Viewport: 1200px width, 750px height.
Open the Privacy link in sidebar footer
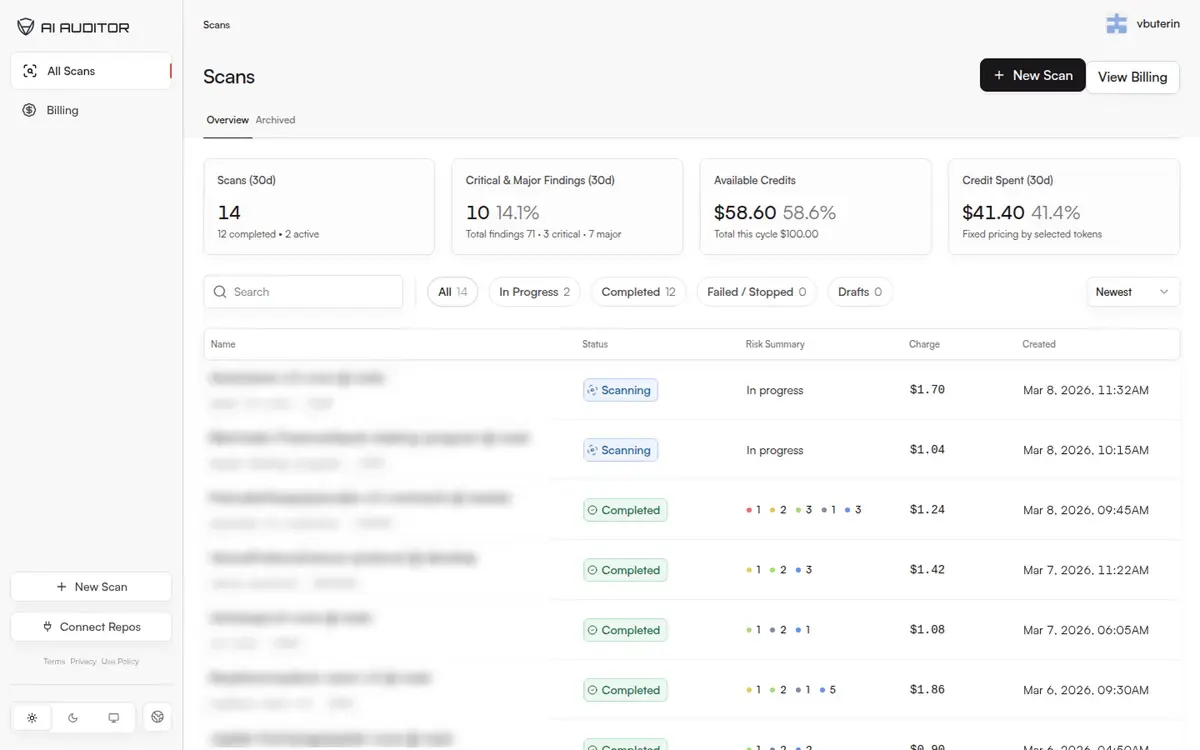point(83,661)
